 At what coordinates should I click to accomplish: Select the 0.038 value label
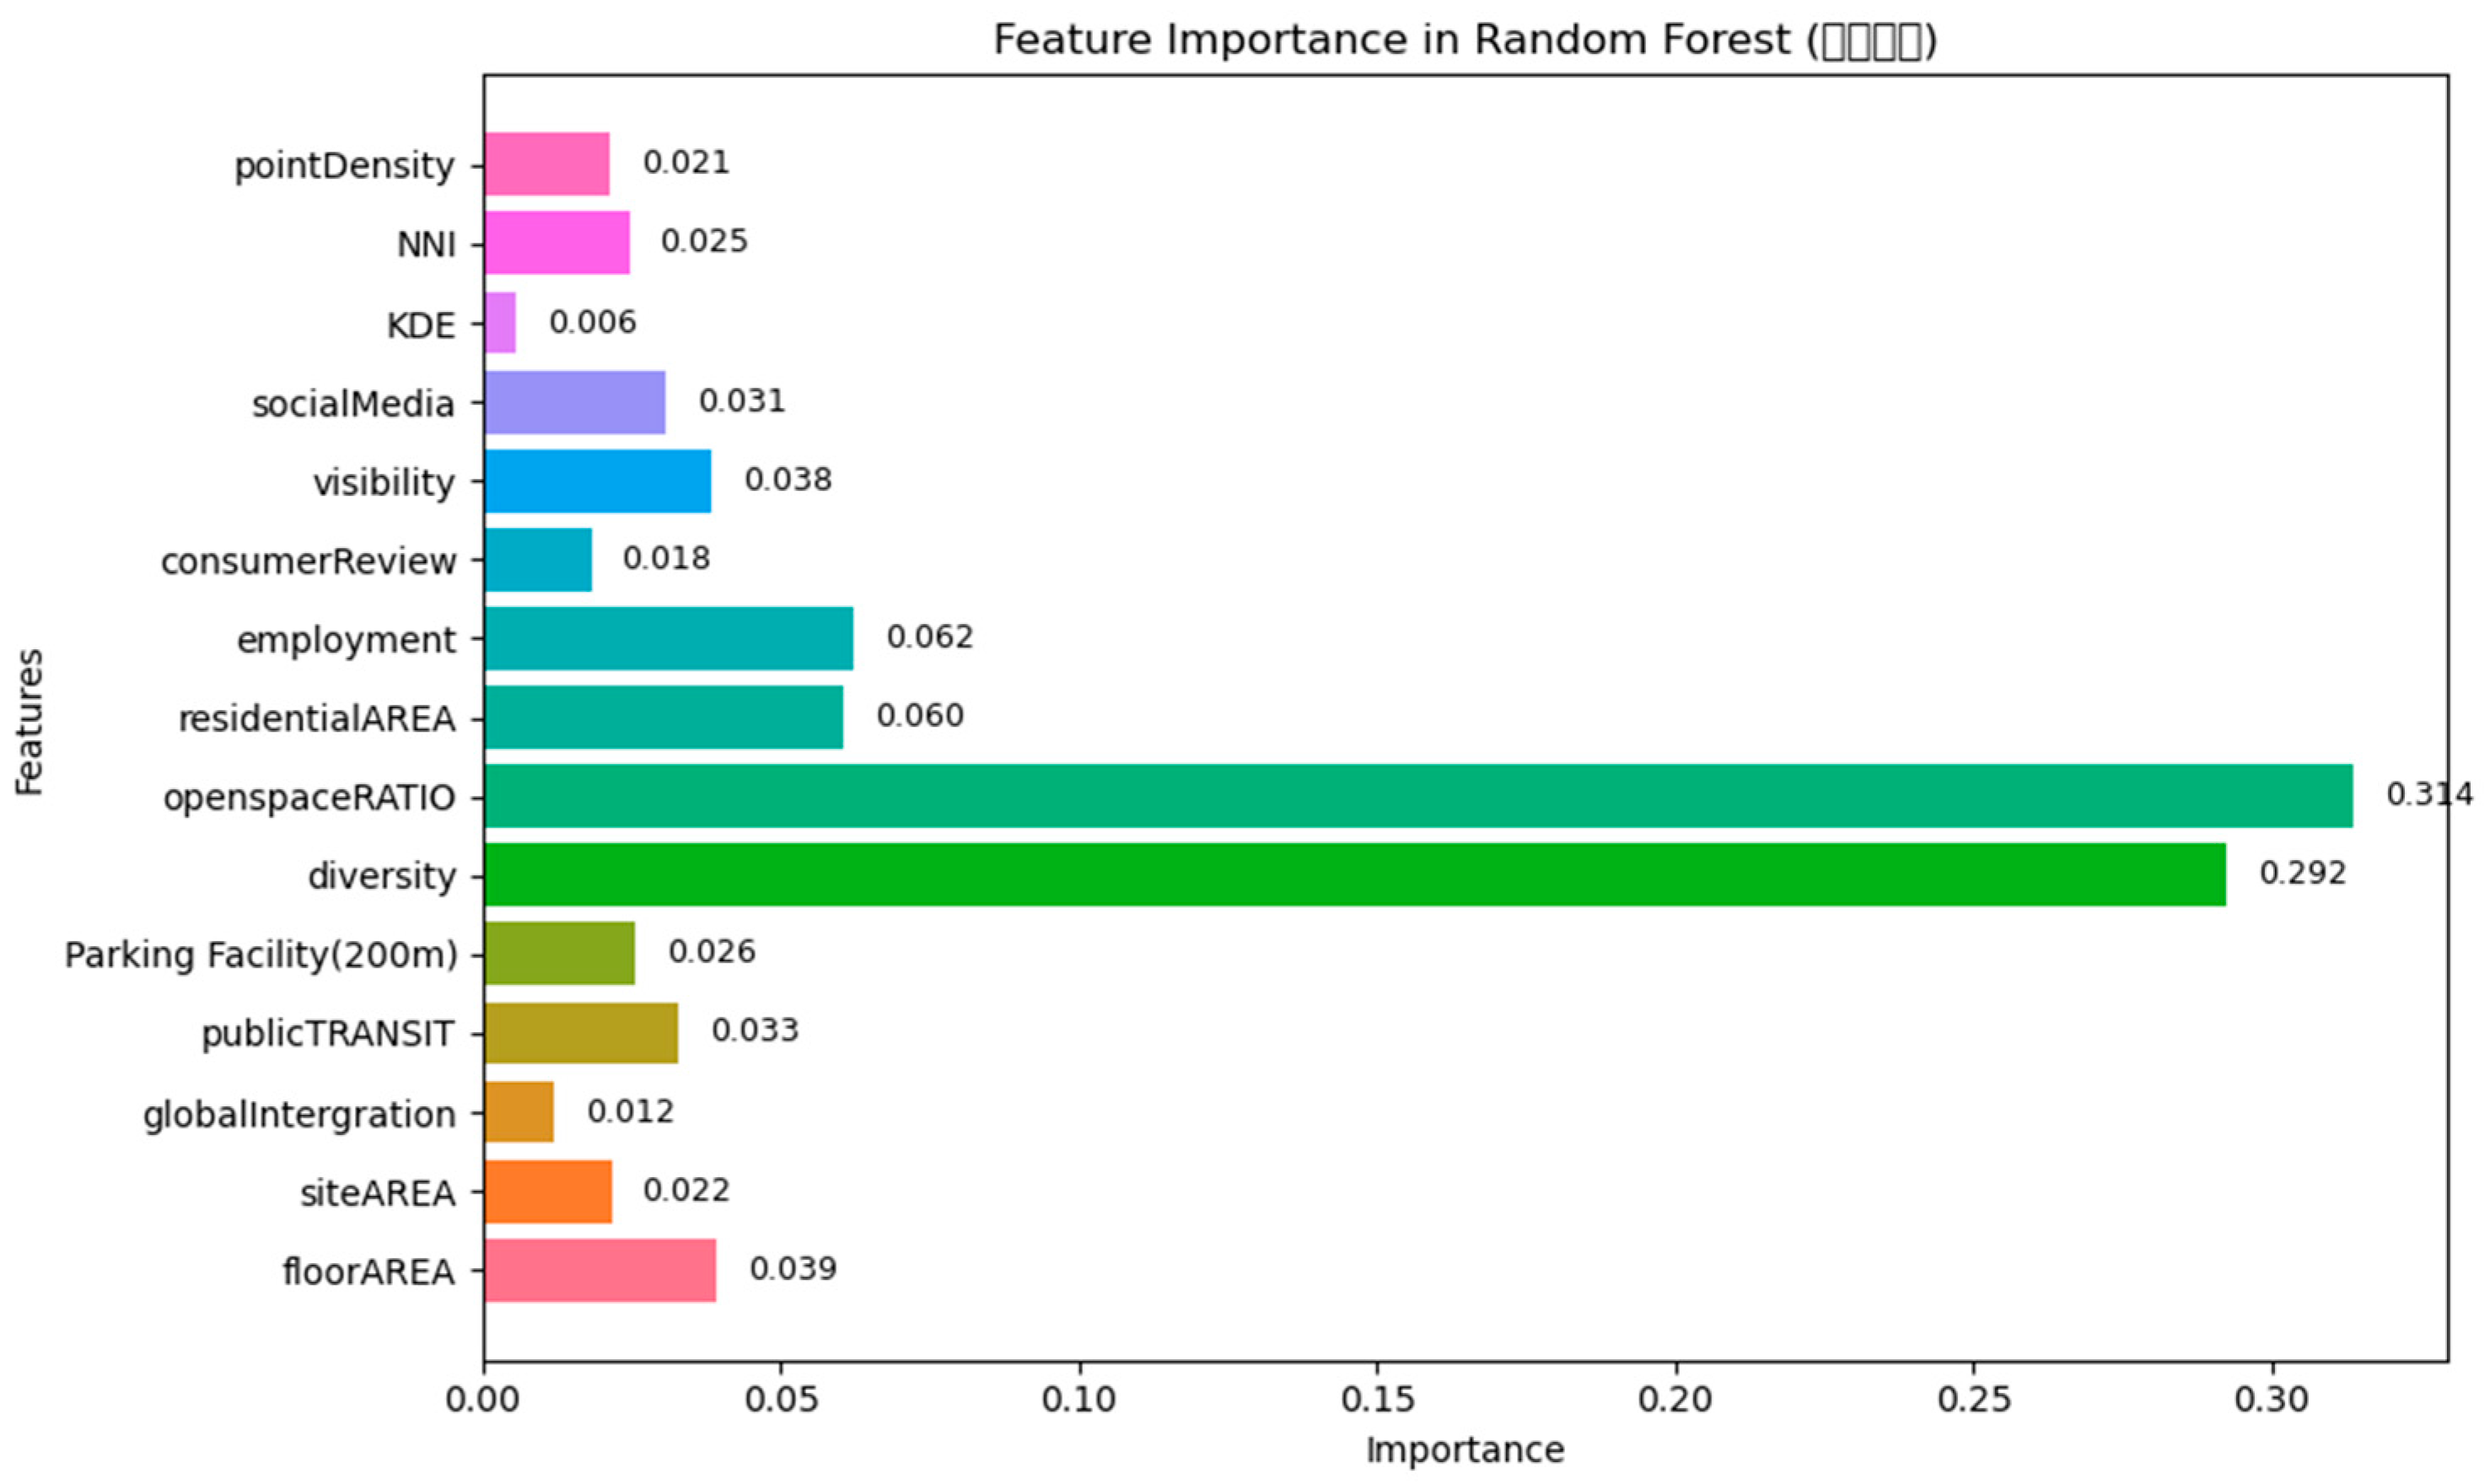[788, 479]
